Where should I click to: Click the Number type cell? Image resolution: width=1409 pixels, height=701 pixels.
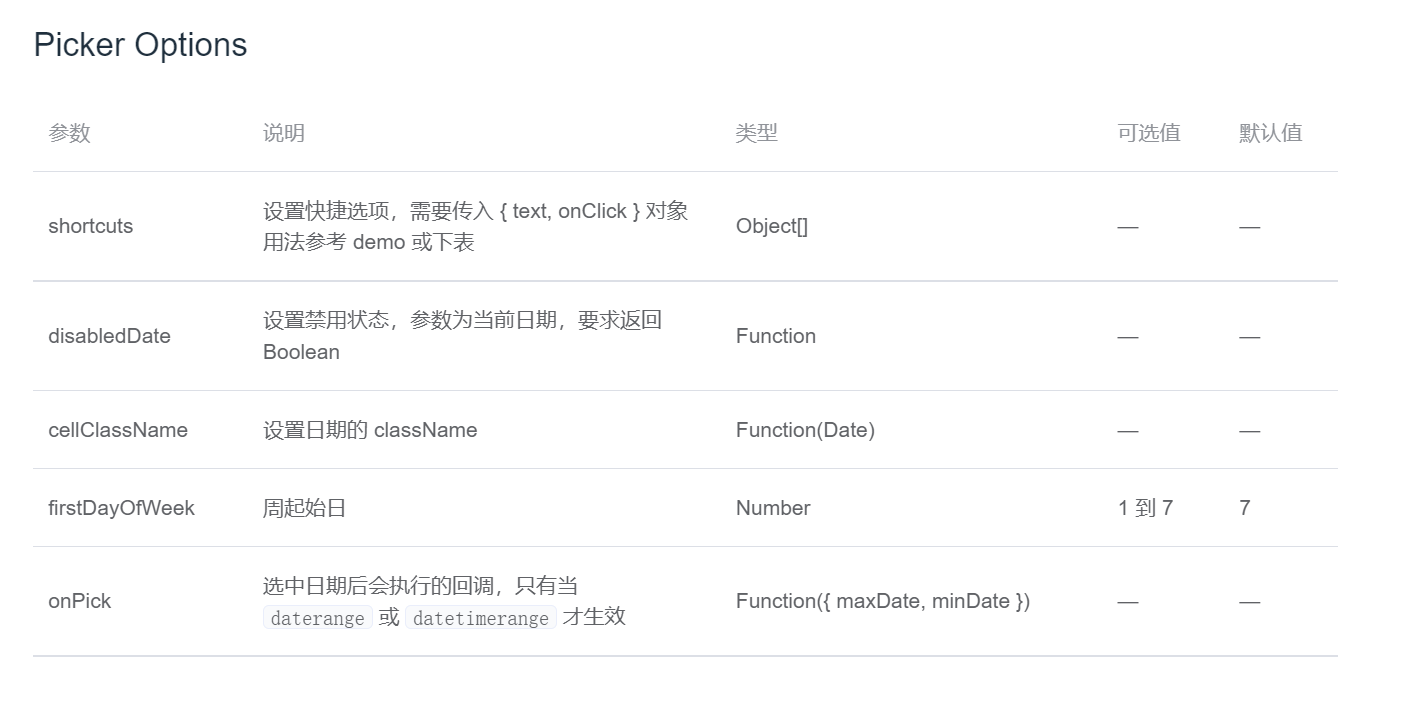773,508
